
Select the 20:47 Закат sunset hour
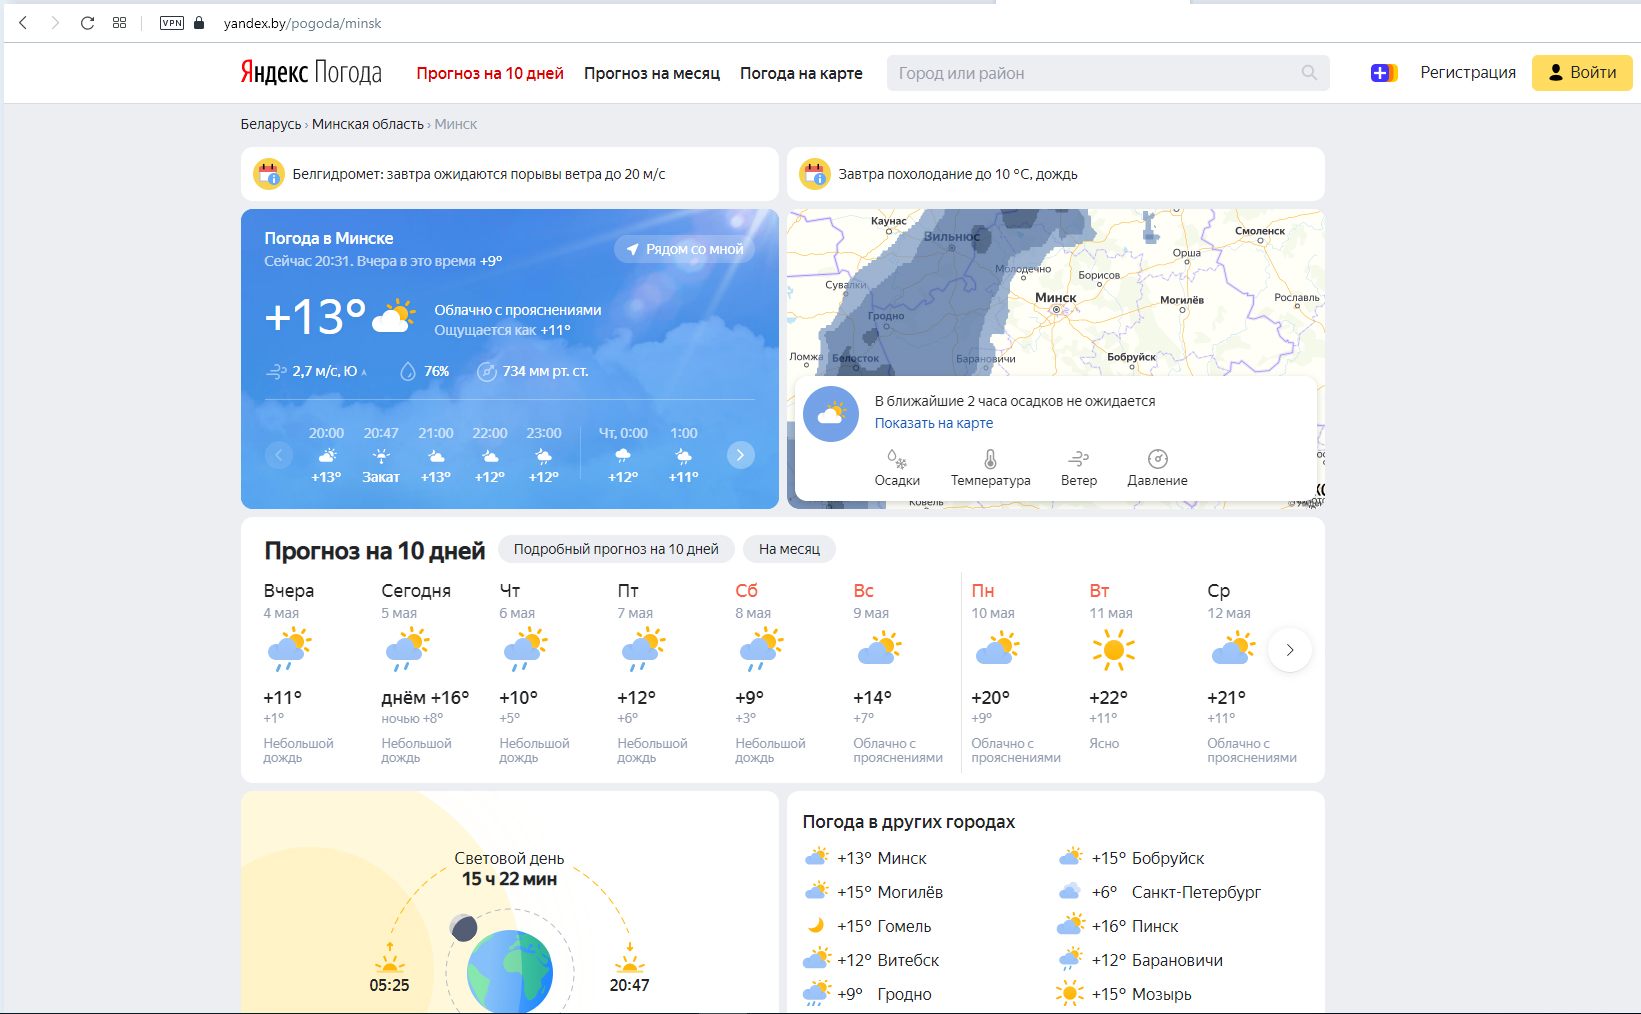coord(381,455)
